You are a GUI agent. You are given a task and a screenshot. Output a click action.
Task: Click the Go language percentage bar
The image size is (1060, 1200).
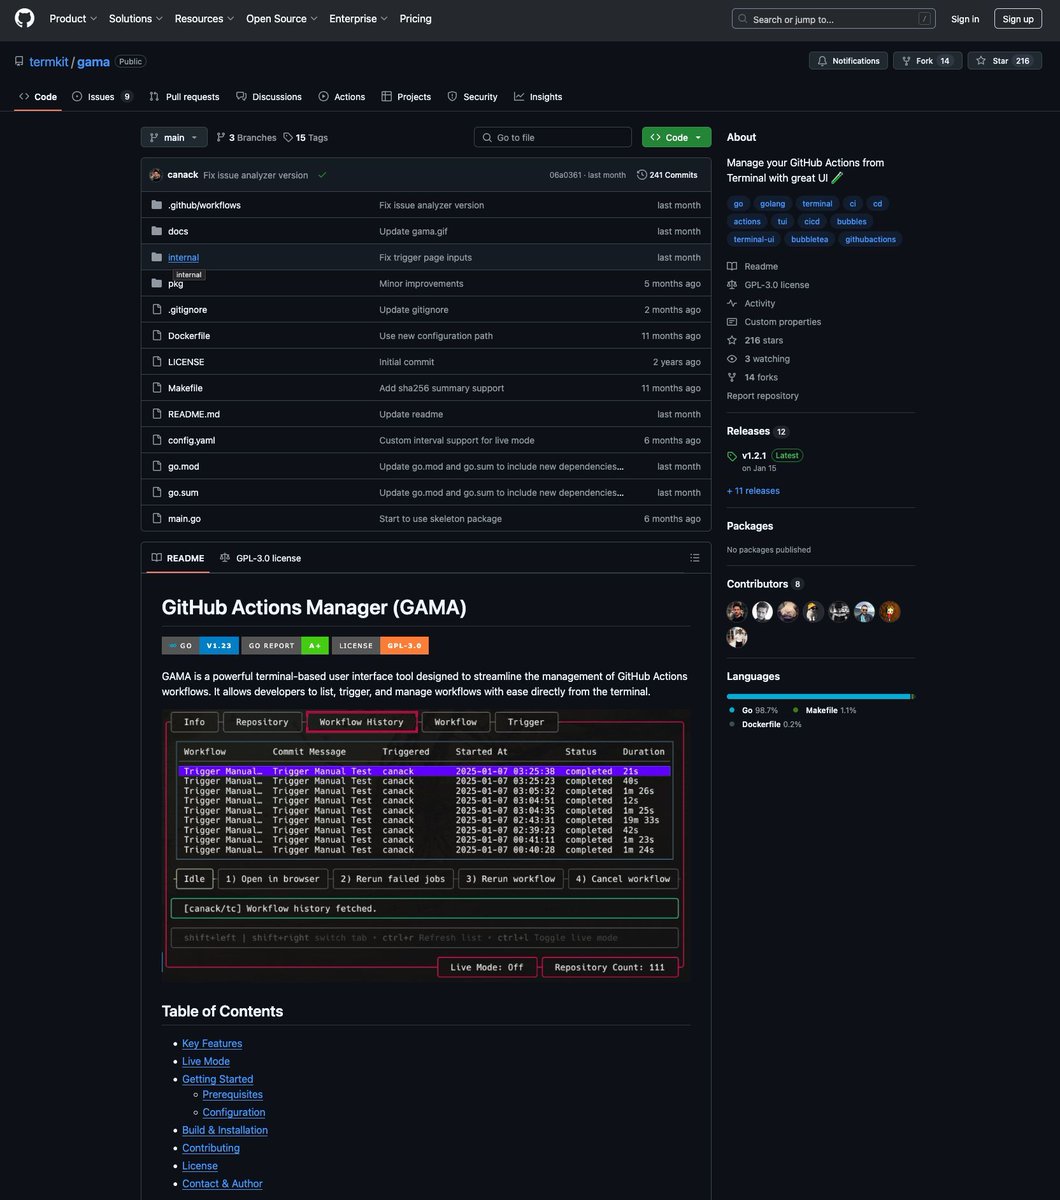[x=818, y=696]
